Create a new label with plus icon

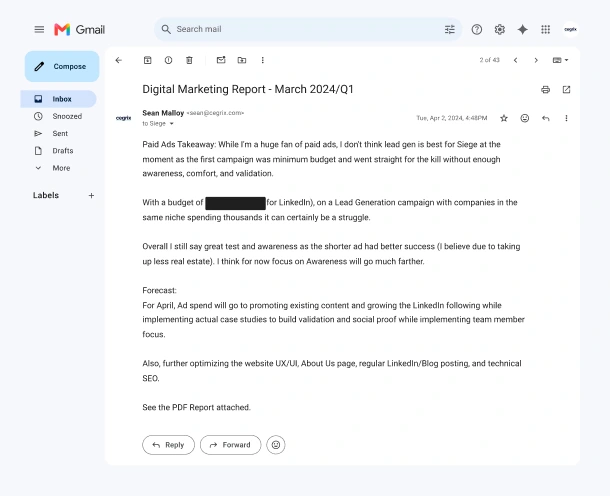(91, 195)
